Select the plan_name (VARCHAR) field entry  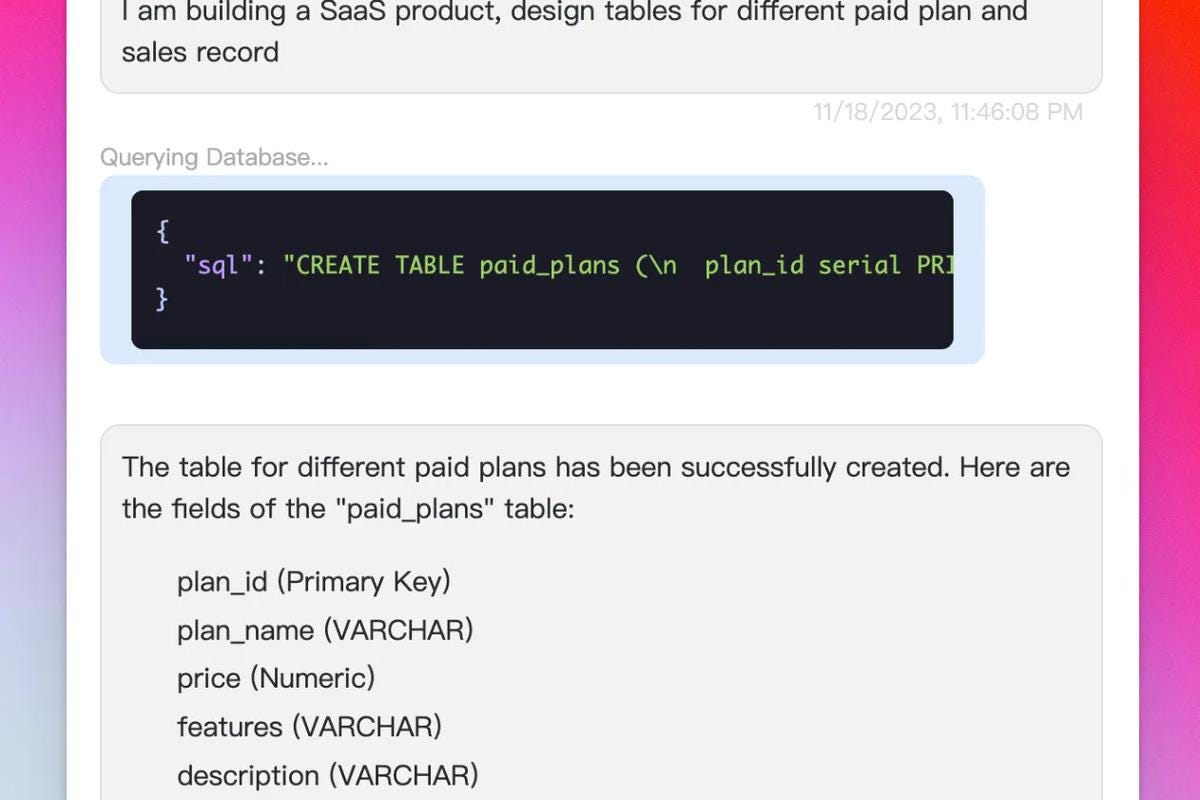pos(325,630)
